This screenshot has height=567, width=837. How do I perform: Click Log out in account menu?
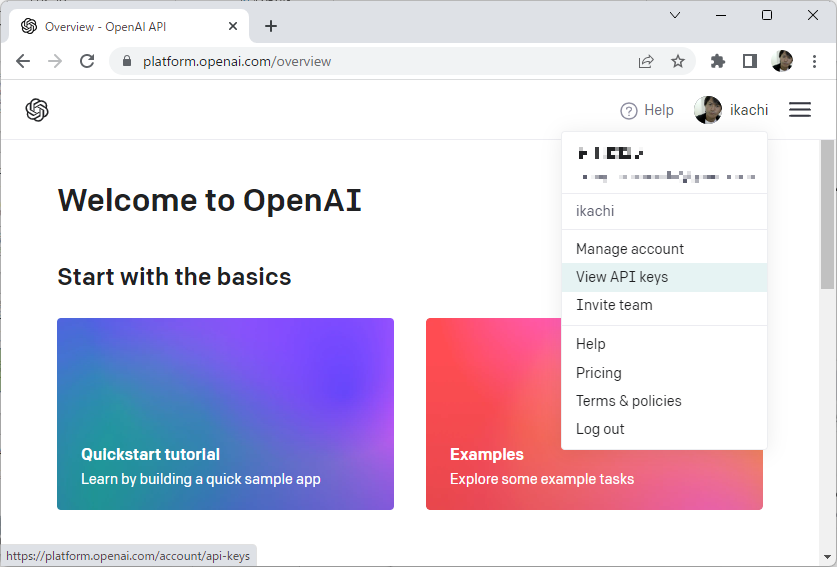(600, 429)
